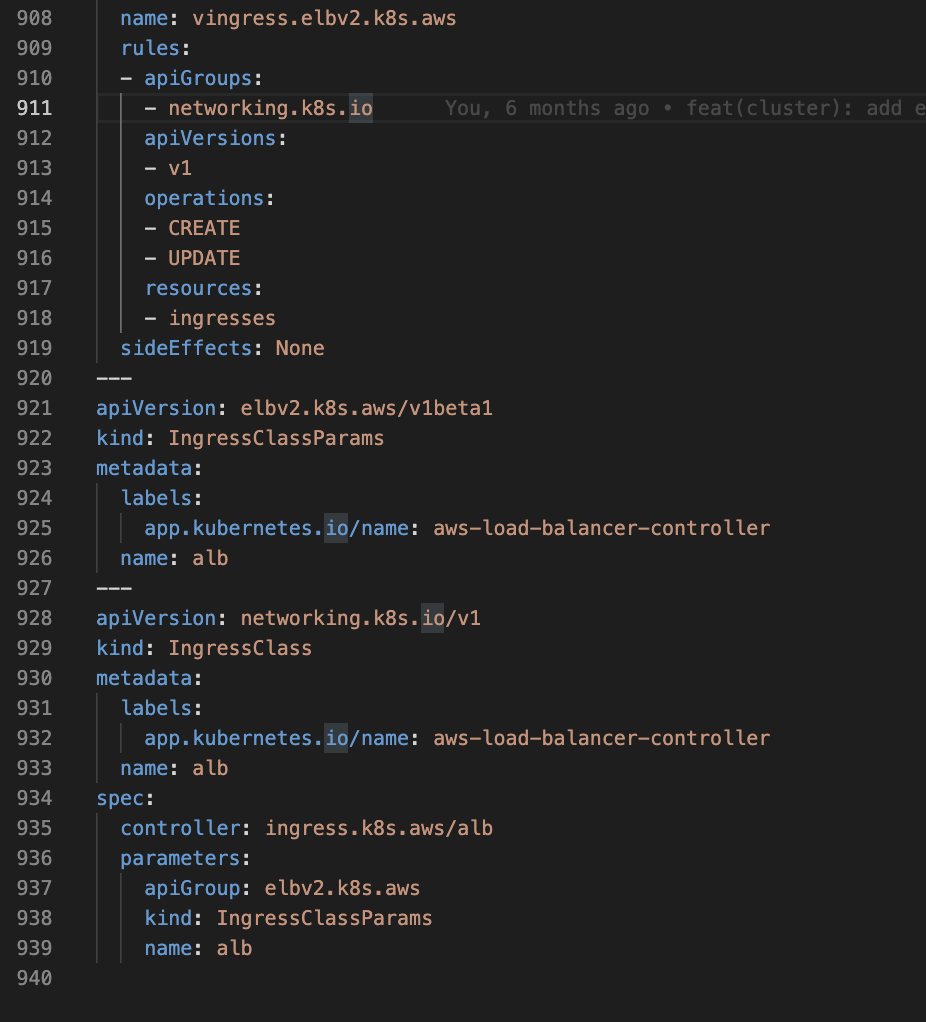Click aws-load-balancer-controller on line 925
This screenshot has height=1022, width=926.
click(601, 528)
